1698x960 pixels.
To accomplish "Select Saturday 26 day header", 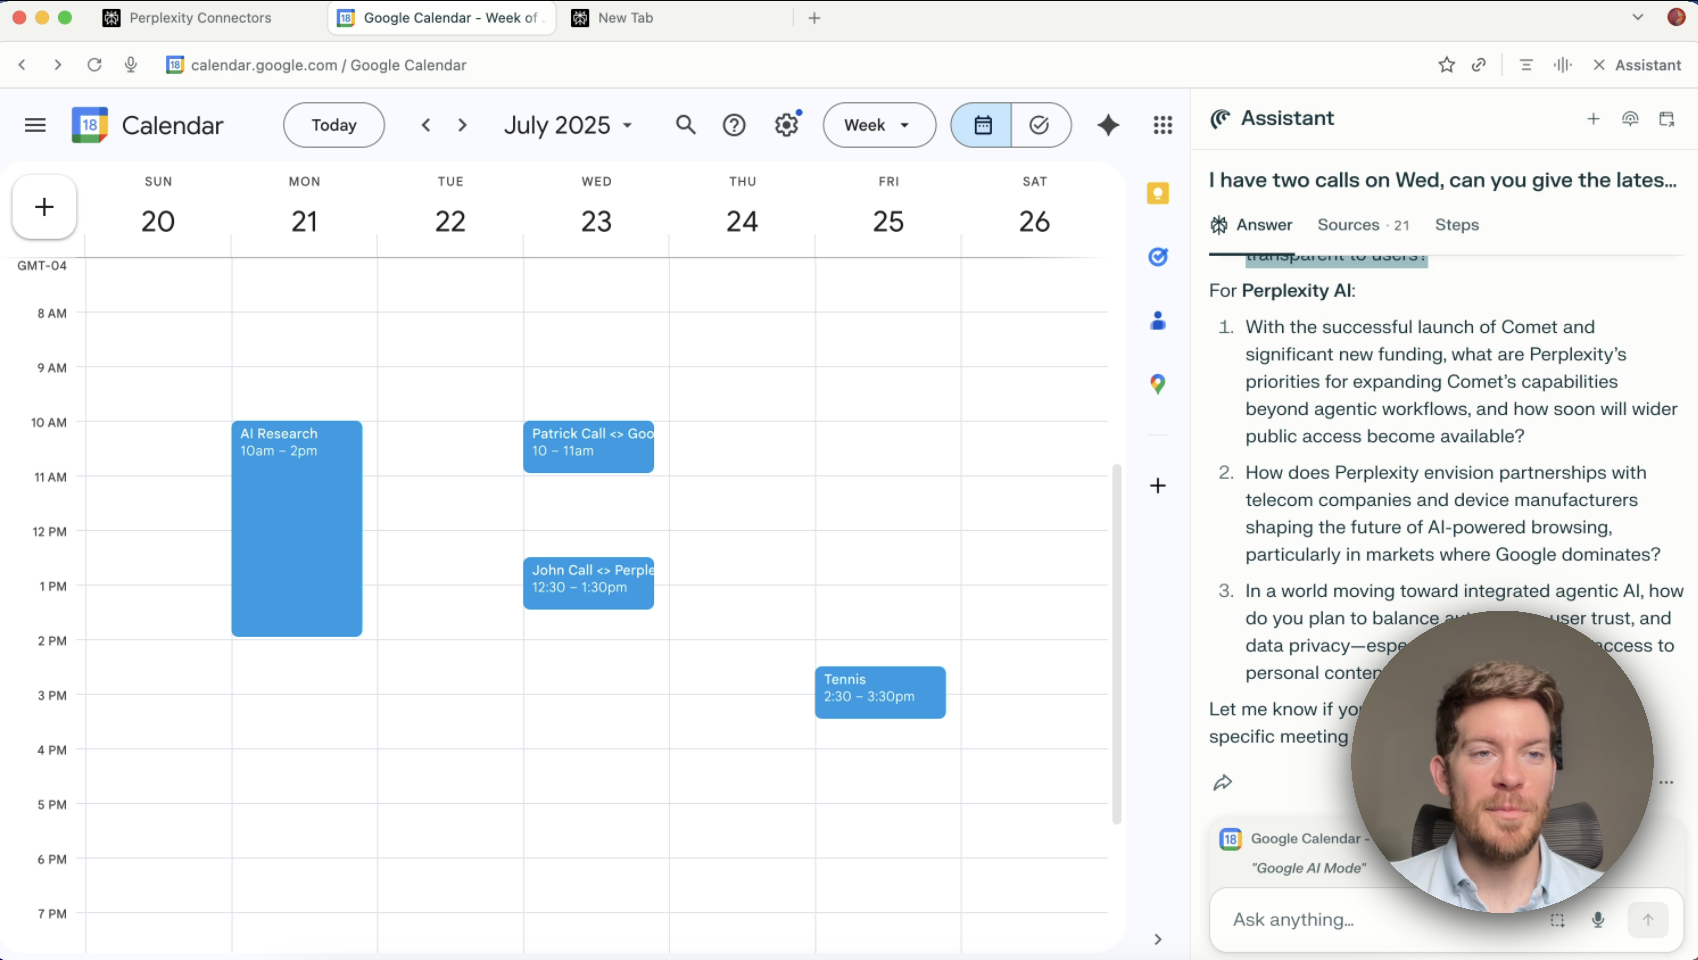I will point(1034,220).
